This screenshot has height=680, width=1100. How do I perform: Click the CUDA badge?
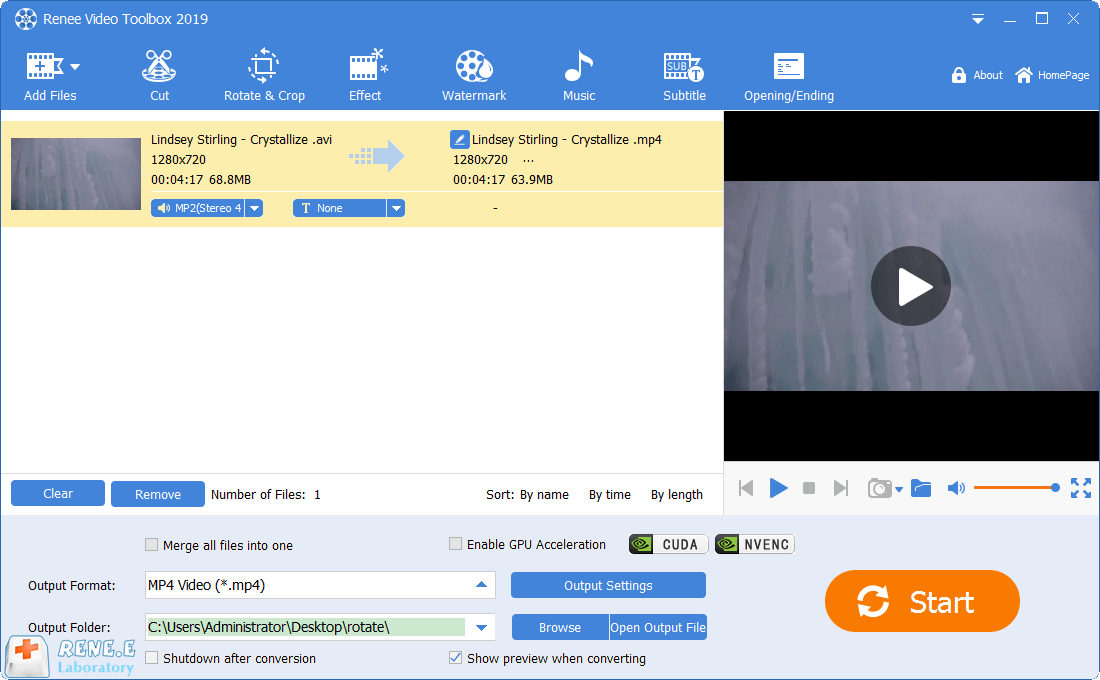(669, 545)
